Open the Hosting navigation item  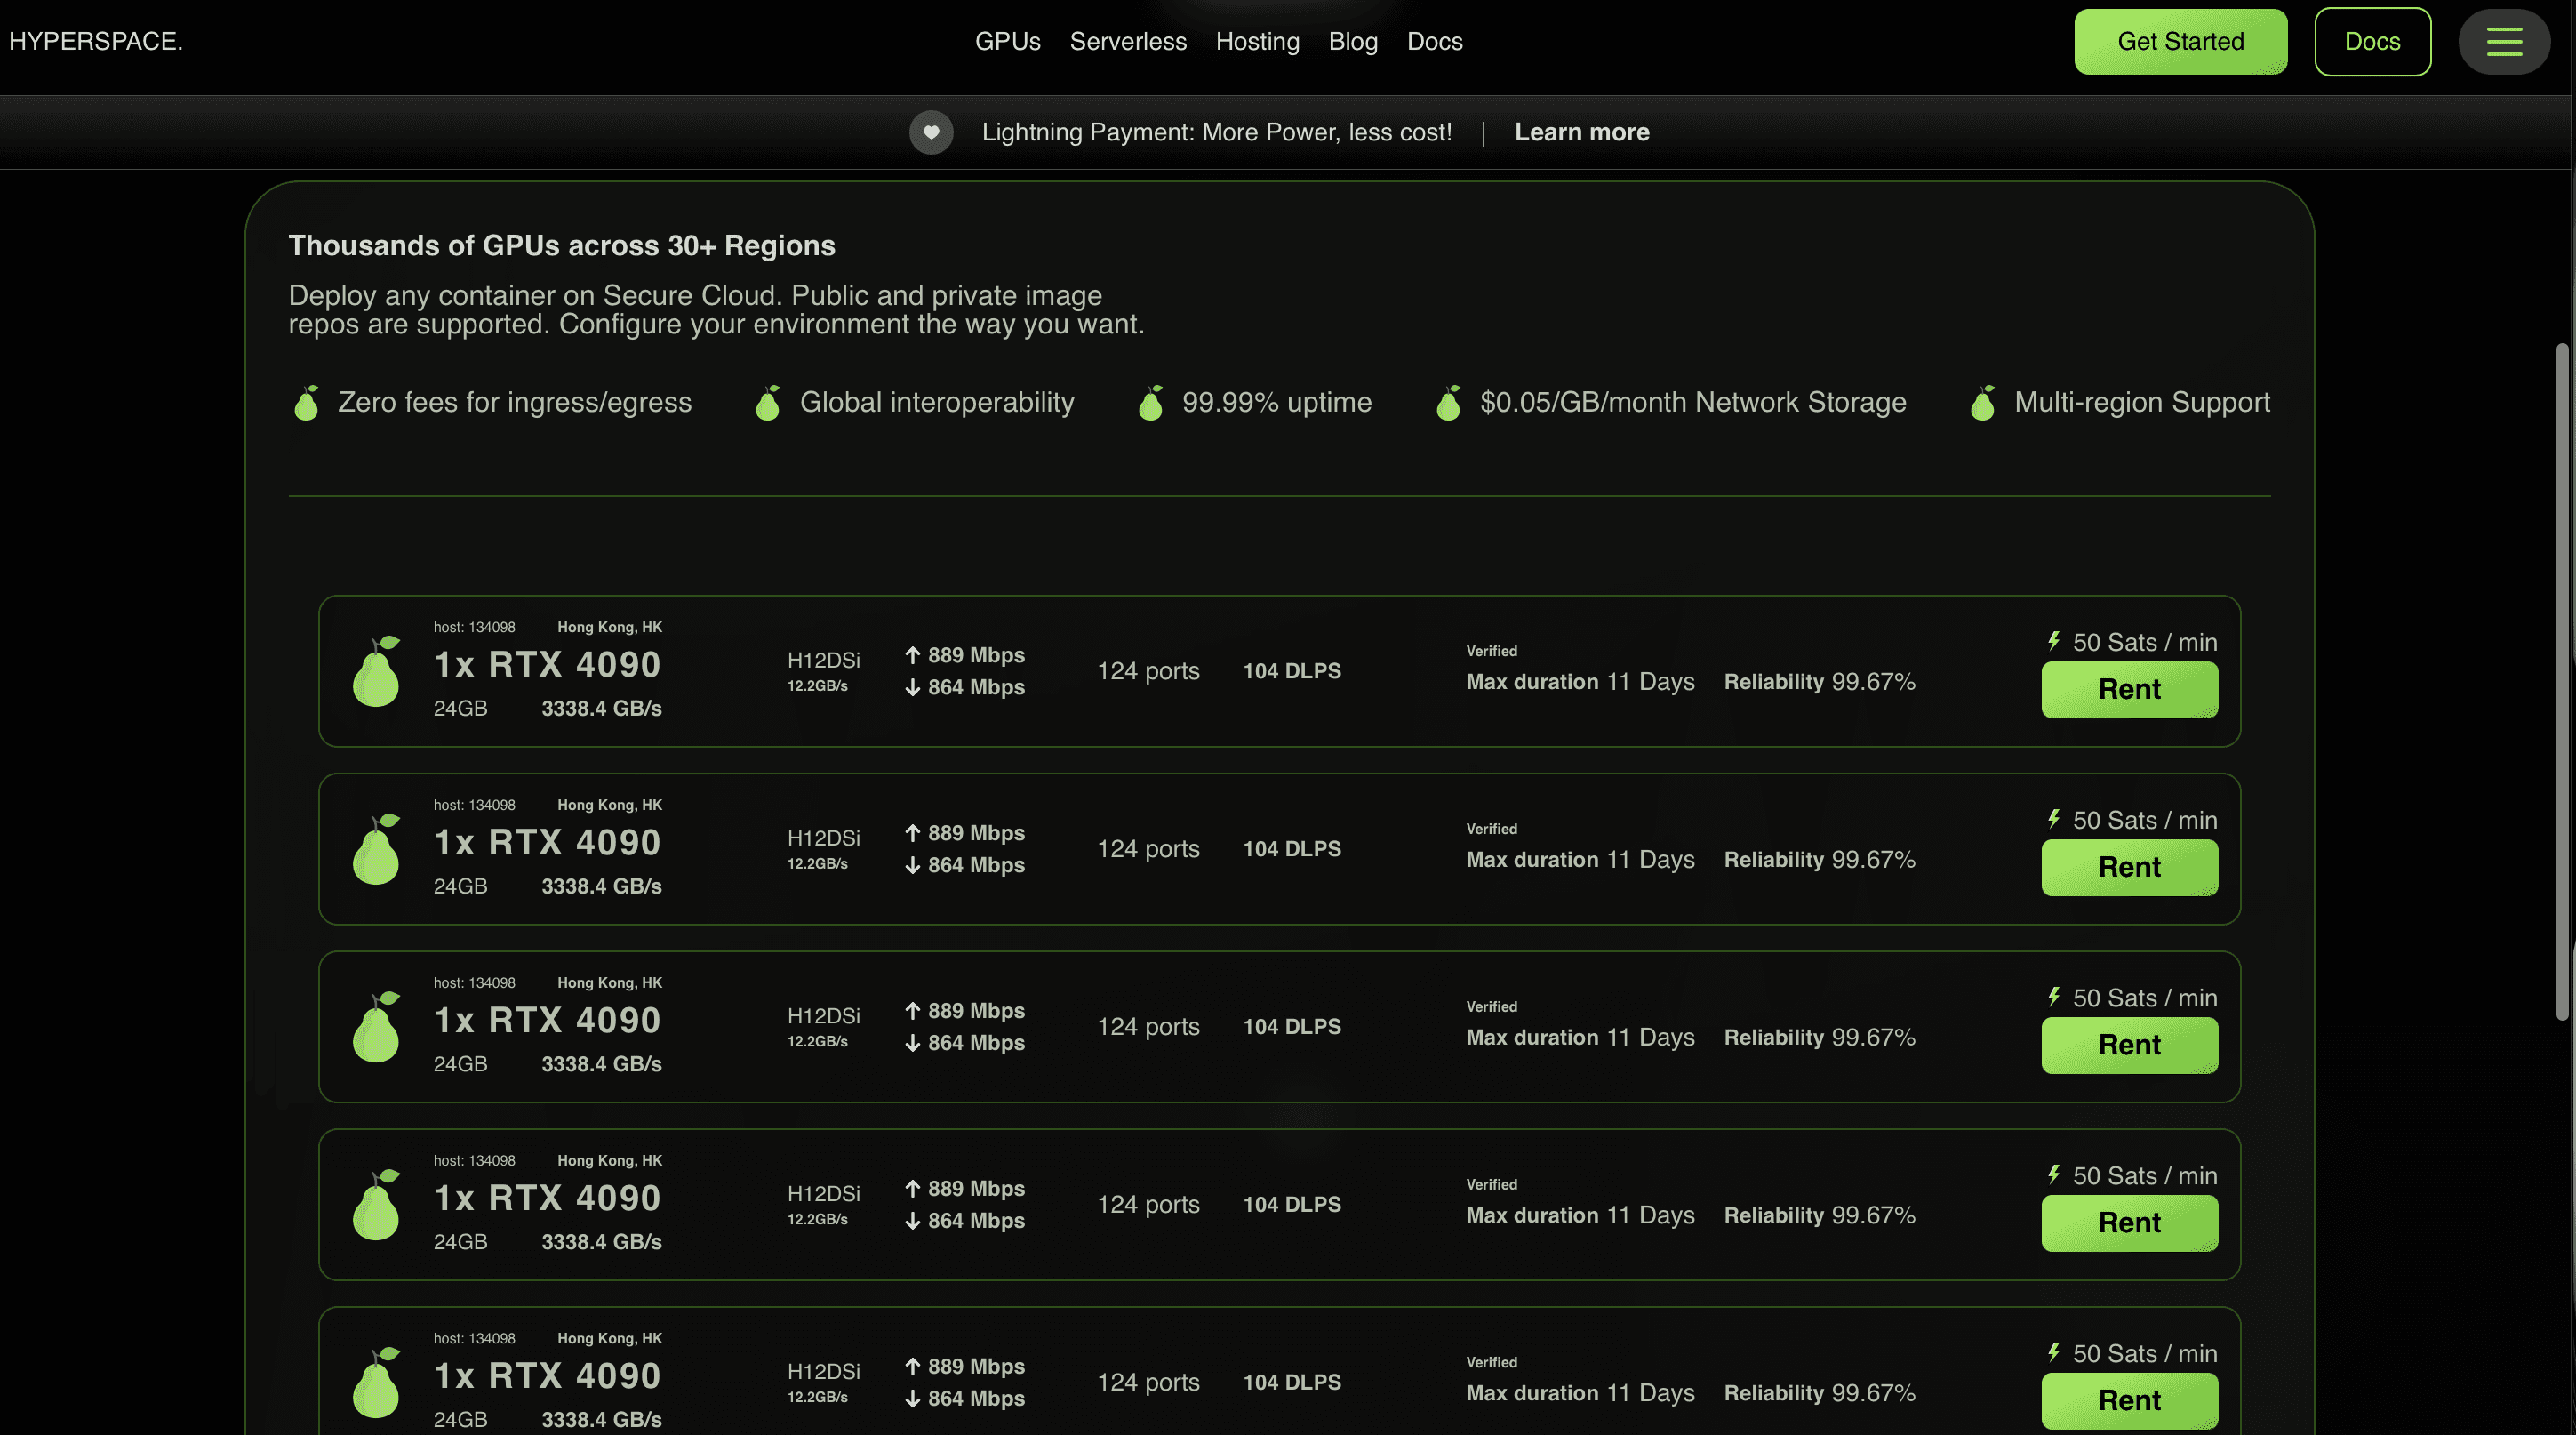(1257, 42)
